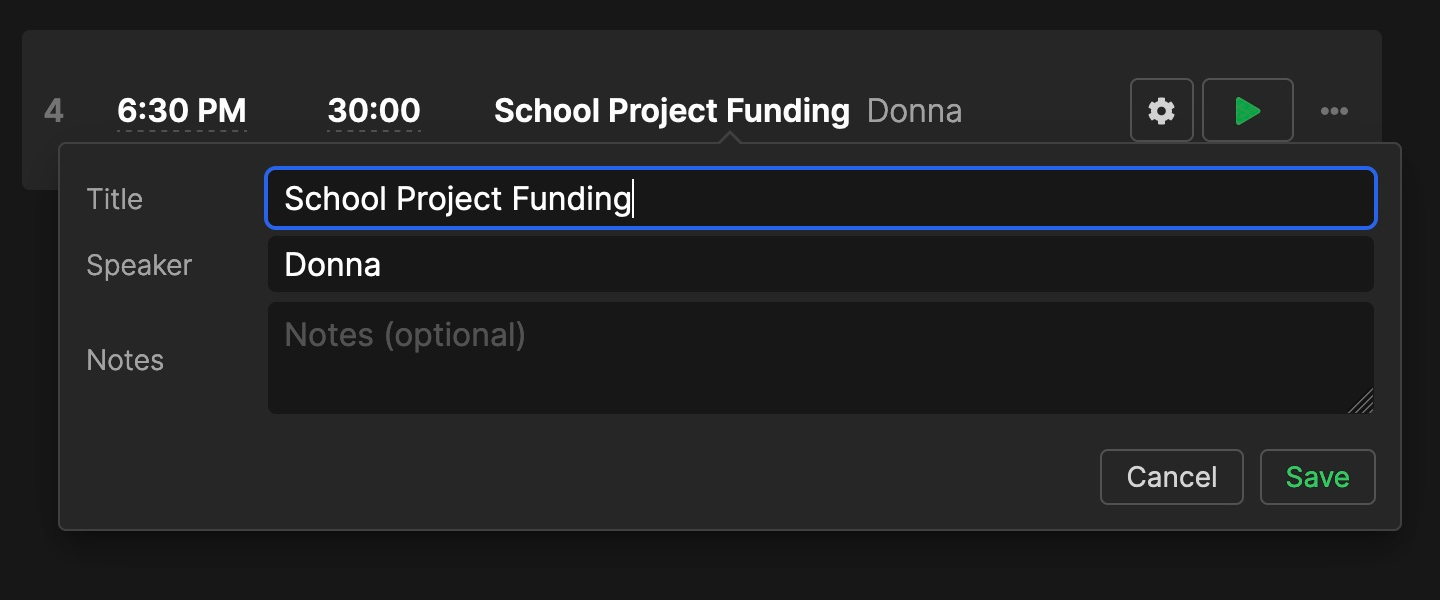Click into the Notes (optional) text area
The image size is (1440, 600).
click(820, 358)
